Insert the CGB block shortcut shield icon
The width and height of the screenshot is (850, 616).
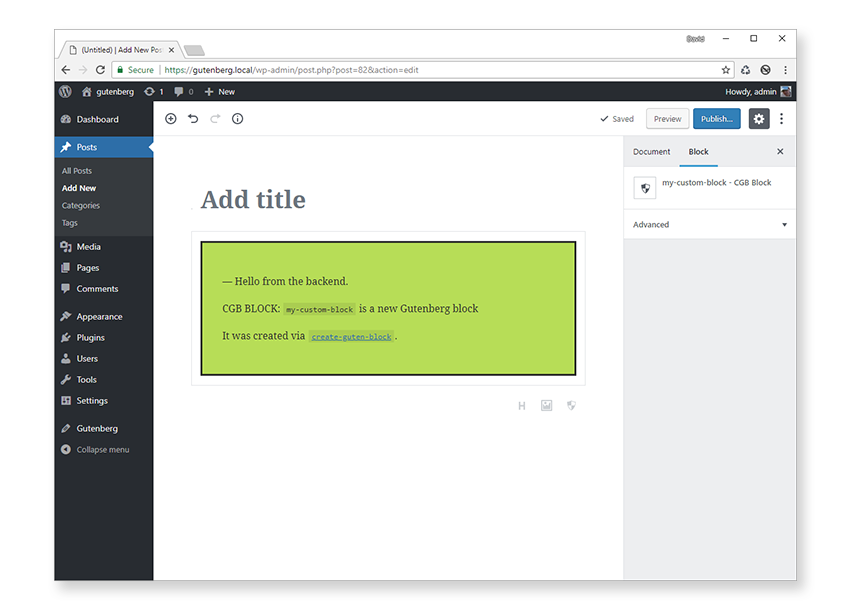(x=571, y=406)
